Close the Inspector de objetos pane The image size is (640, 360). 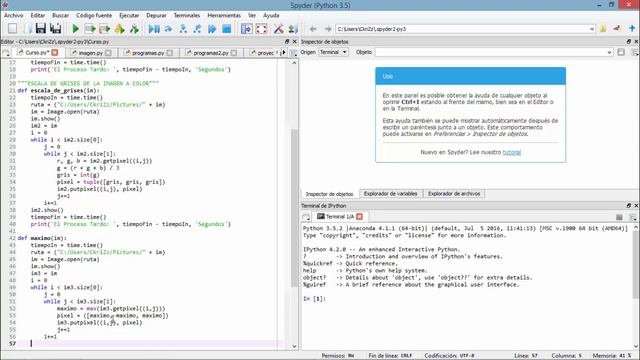[x=636, y=42]
